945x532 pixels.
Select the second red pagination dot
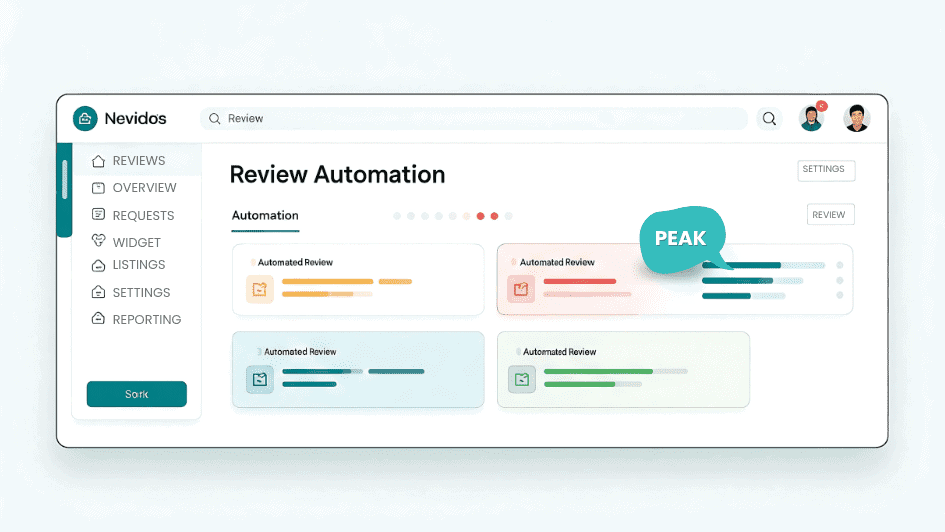point(494,216)
